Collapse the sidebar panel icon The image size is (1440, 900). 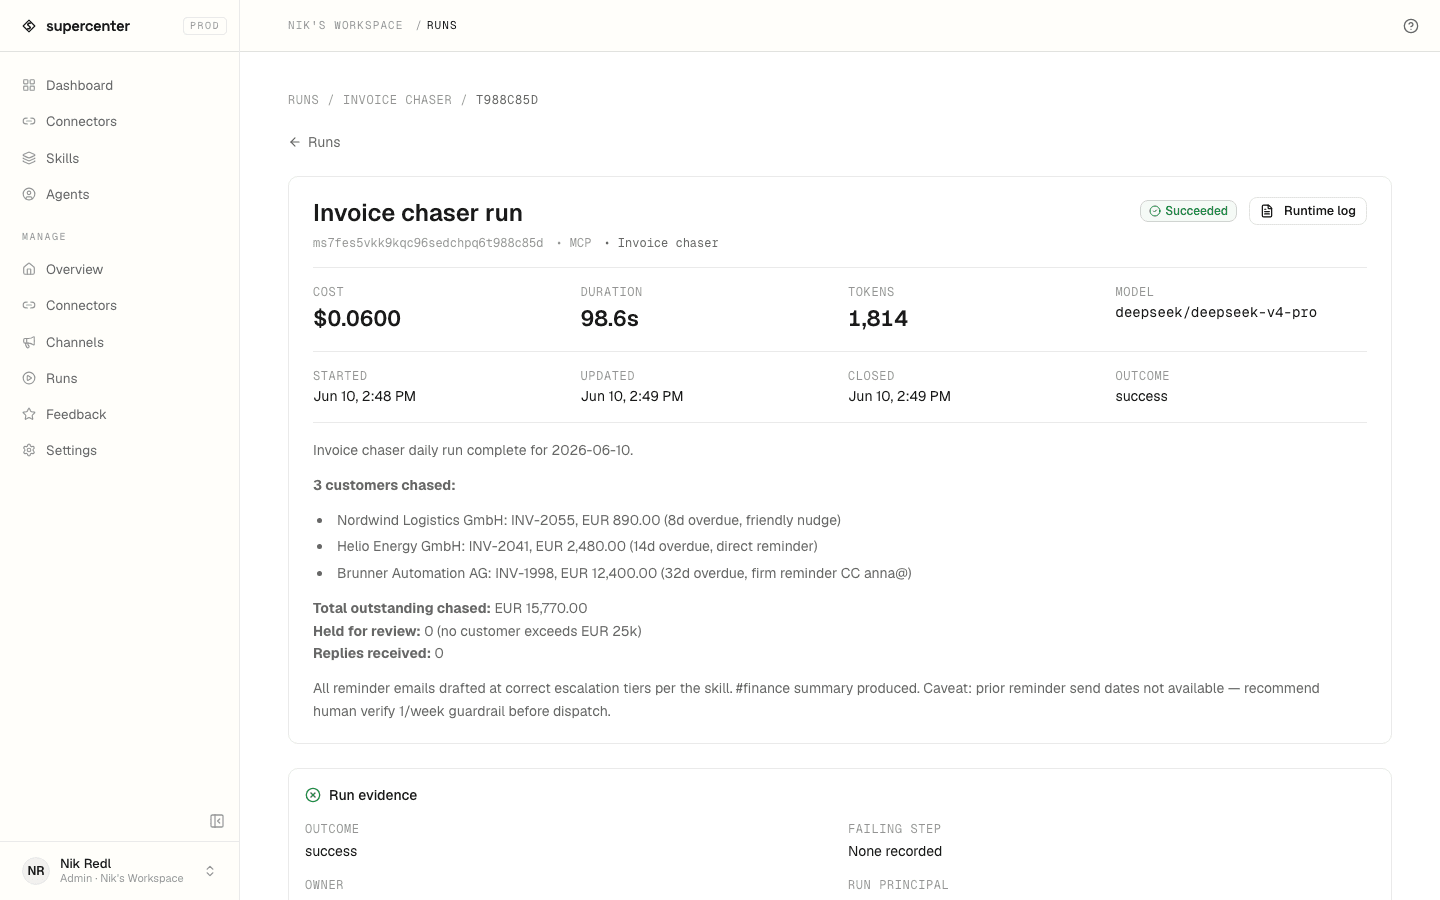point(217,821)
